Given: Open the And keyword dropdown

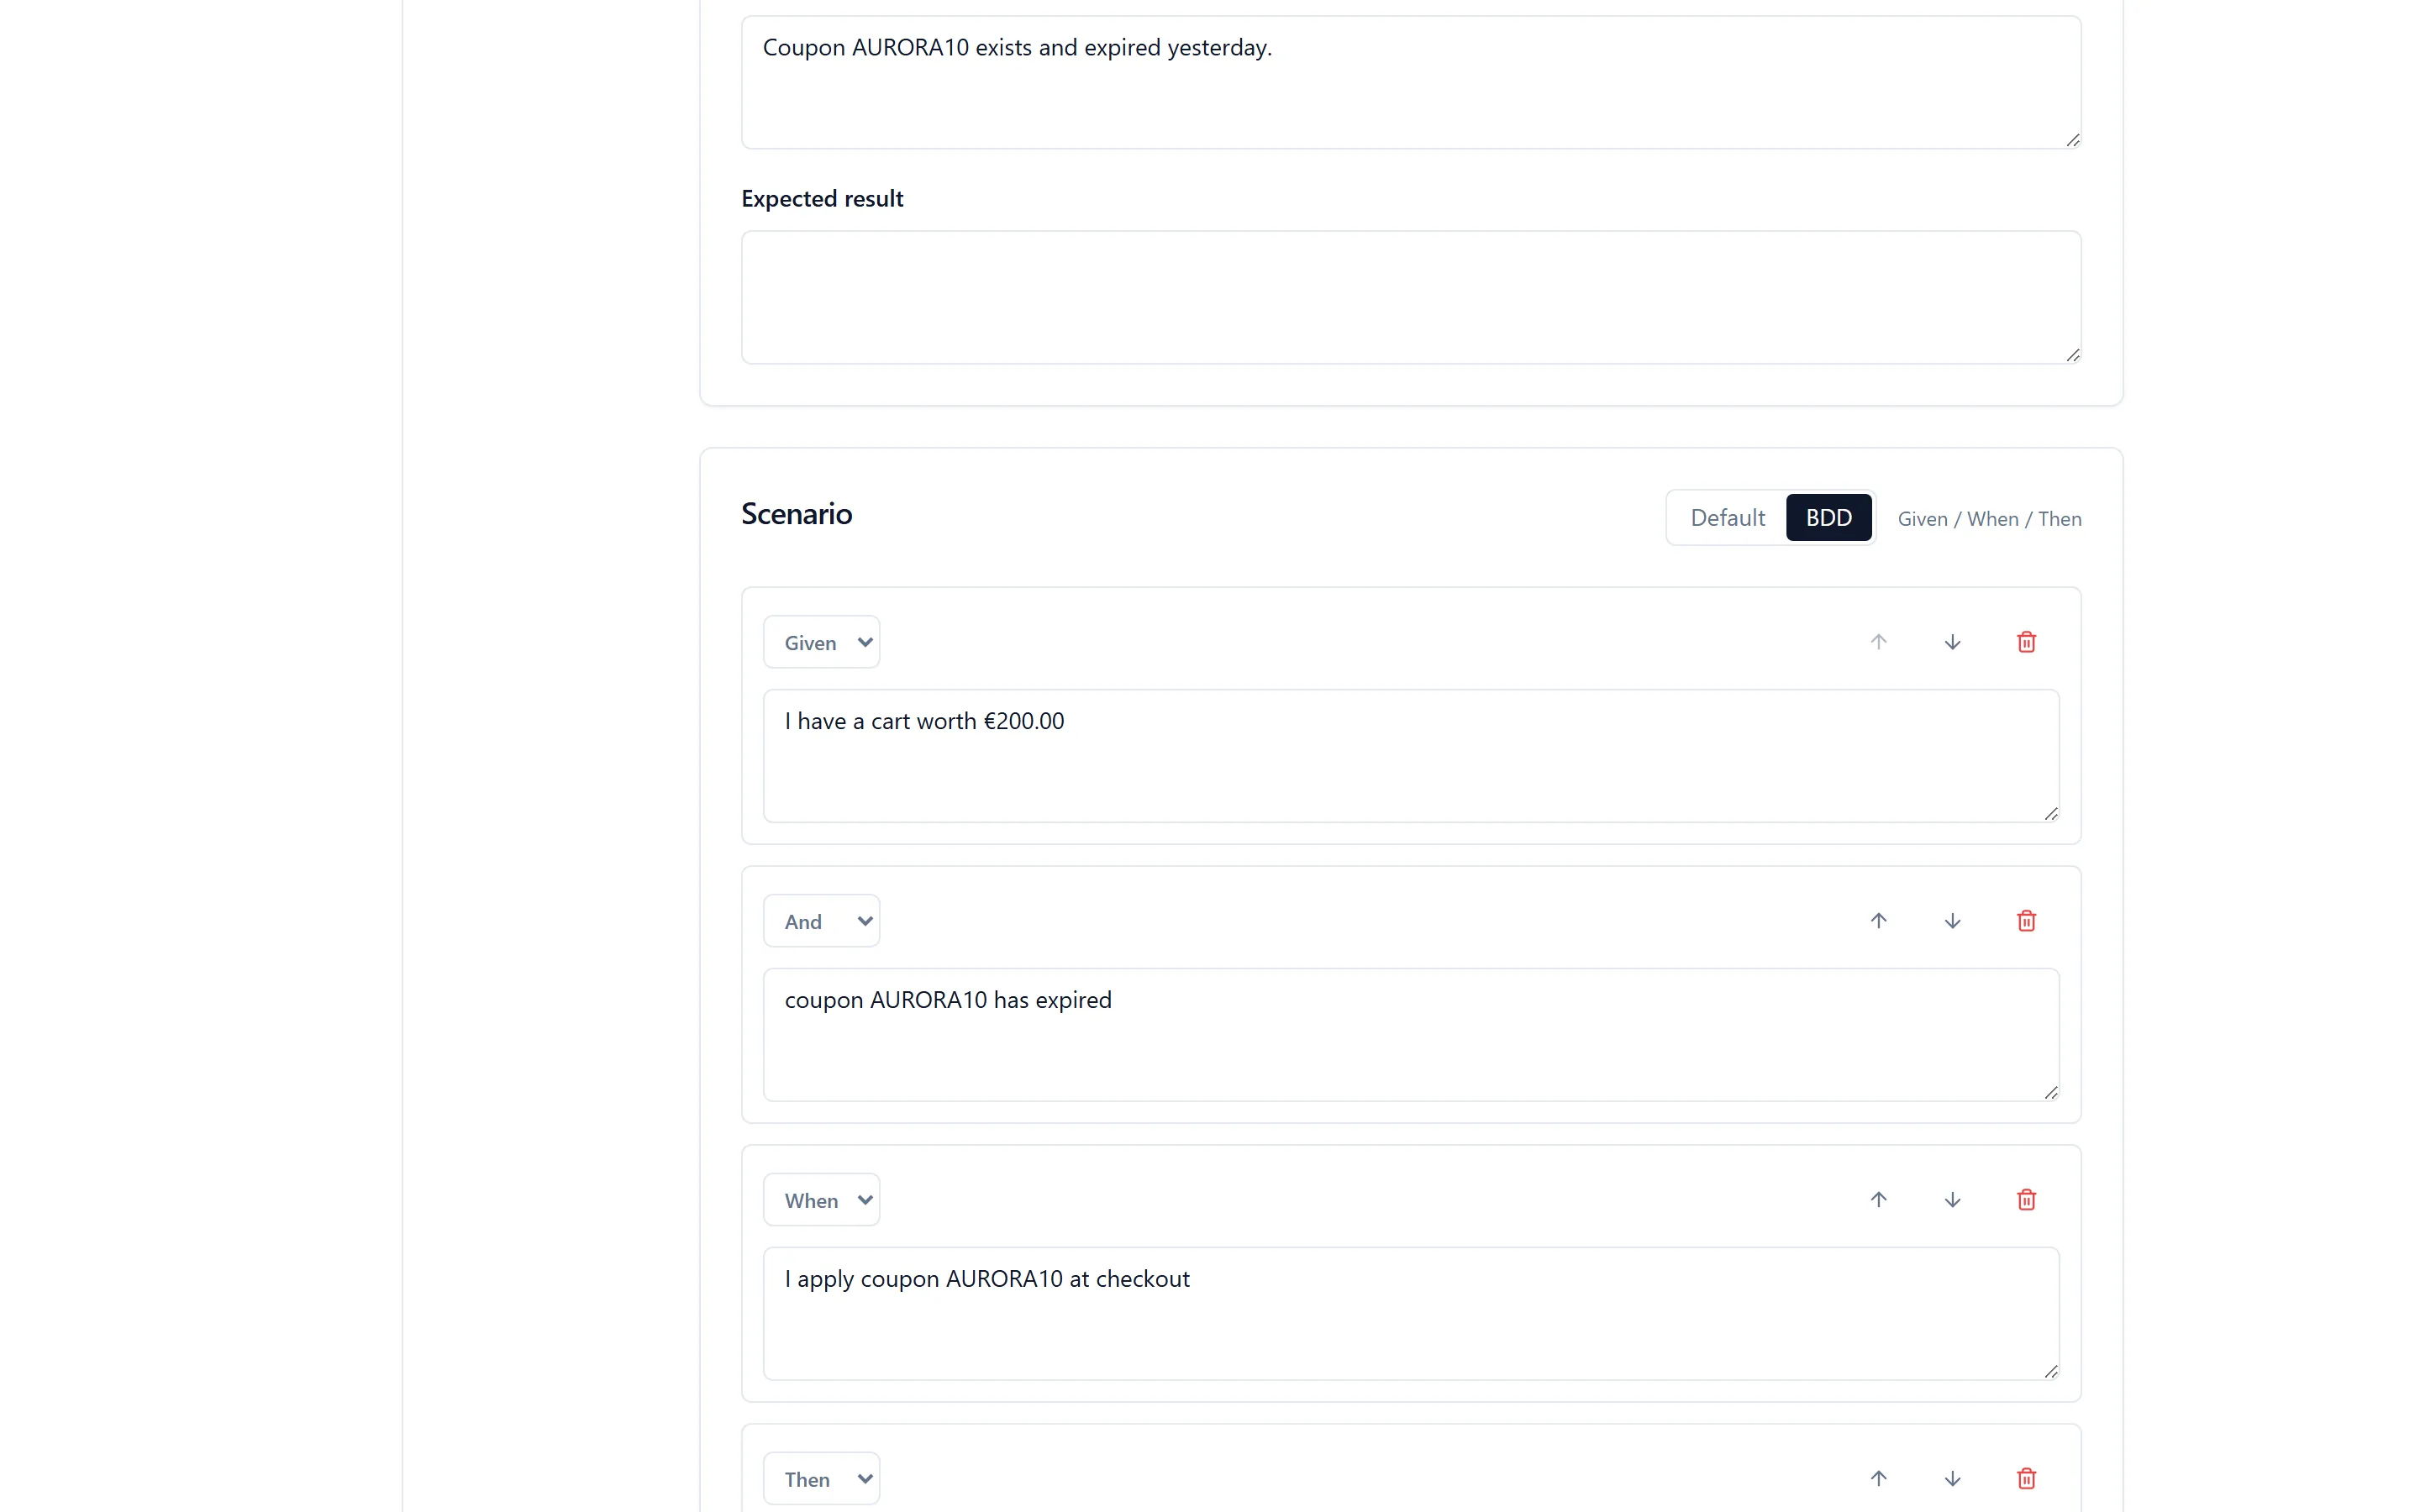Looking at the screenshot, I should (821, 921).
